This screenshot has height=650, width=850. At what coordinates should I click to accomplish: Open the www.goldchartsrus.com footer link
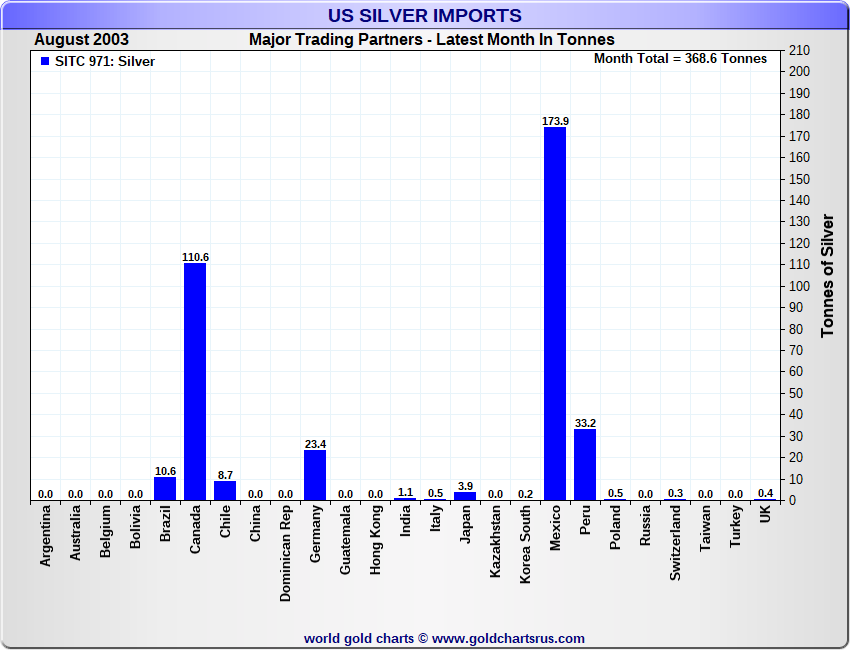508,639
